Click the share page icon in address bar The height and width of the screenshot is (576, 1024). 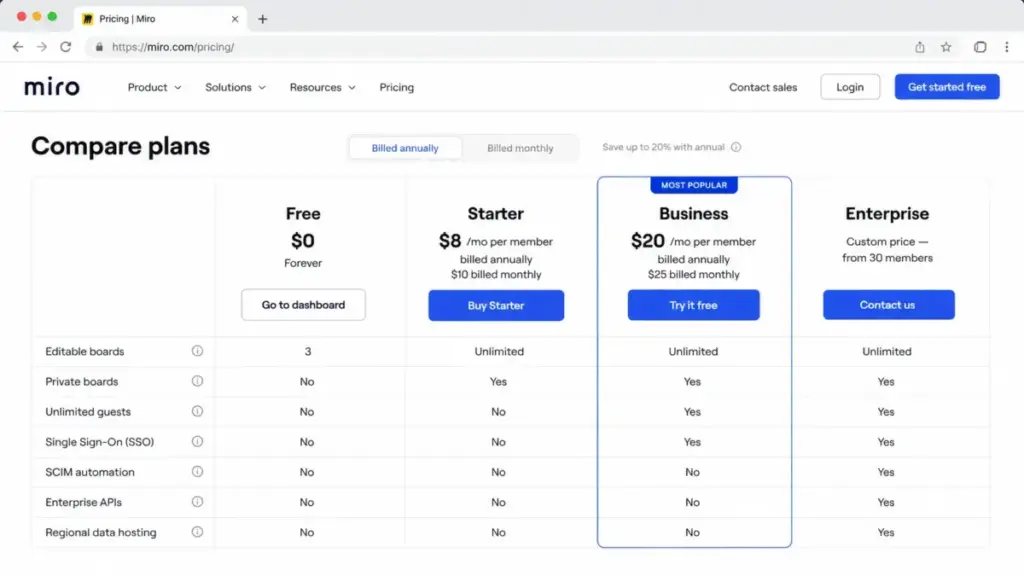[920, 47]
